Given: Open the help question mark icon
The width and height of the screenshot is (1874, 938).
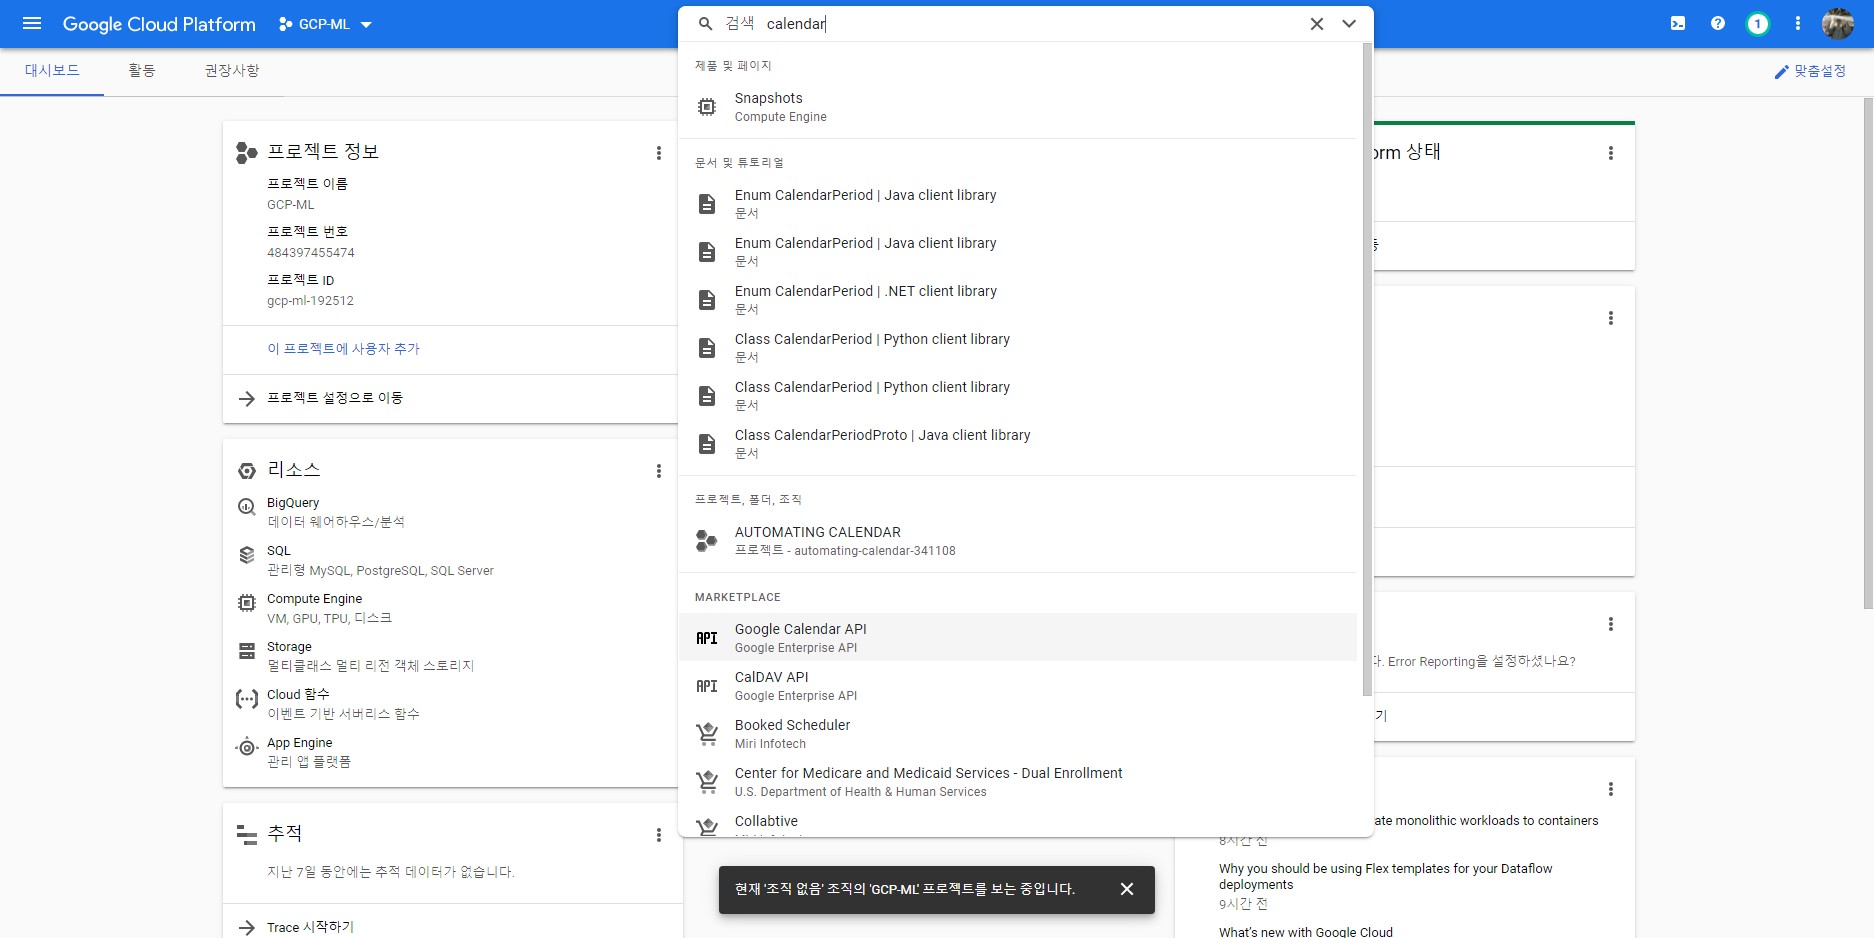Looking at the screenshot, I should click(1718, 24).
